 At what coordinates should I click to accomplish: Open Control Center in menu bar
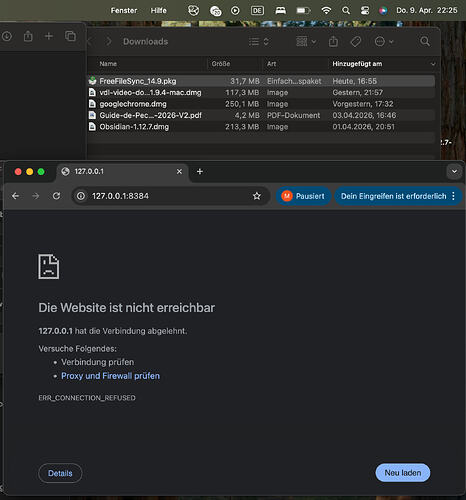point(365,11)
